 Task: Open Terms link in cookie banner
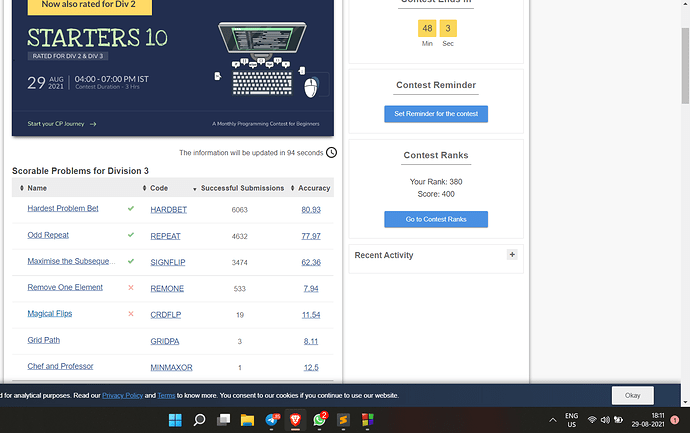(x=166, y=396)
